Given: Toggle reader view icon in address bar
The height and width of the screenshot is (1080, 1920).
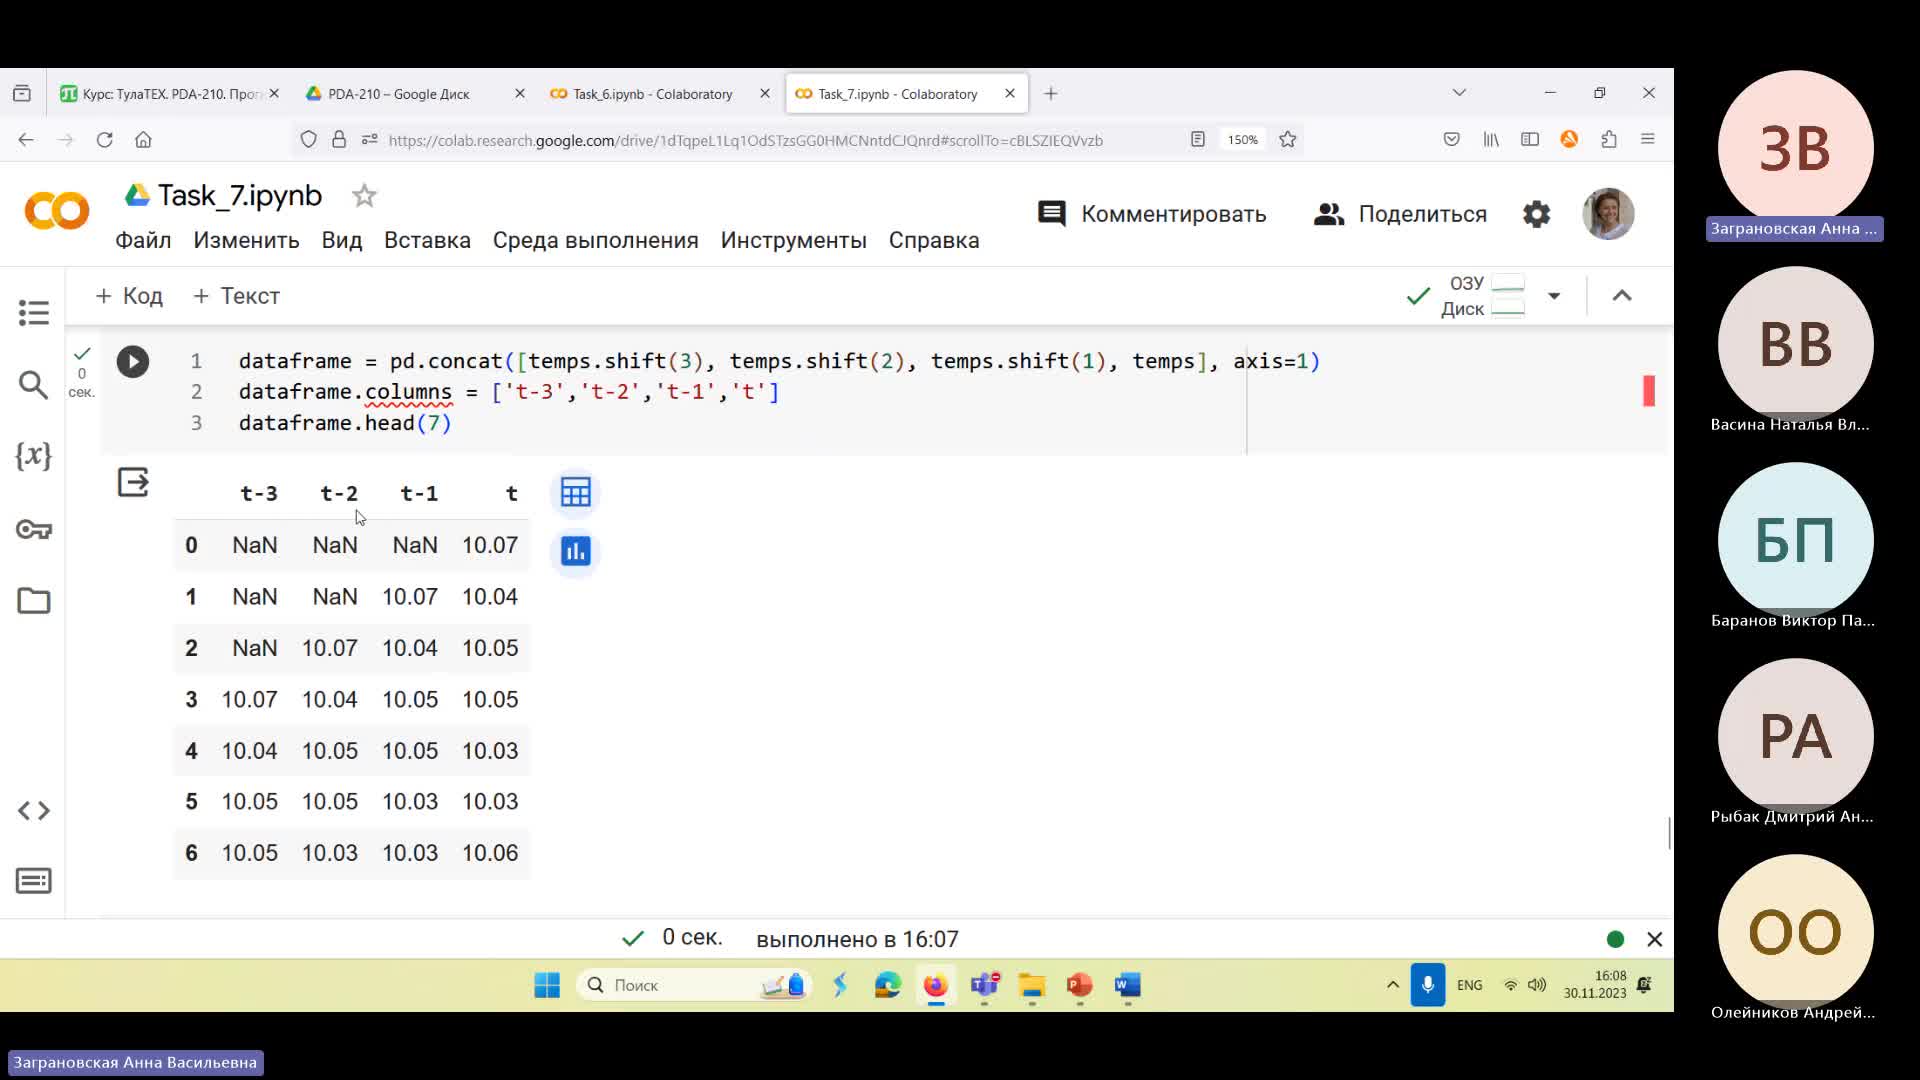Looking at the screenshot, I should (x=1197, y=140).
